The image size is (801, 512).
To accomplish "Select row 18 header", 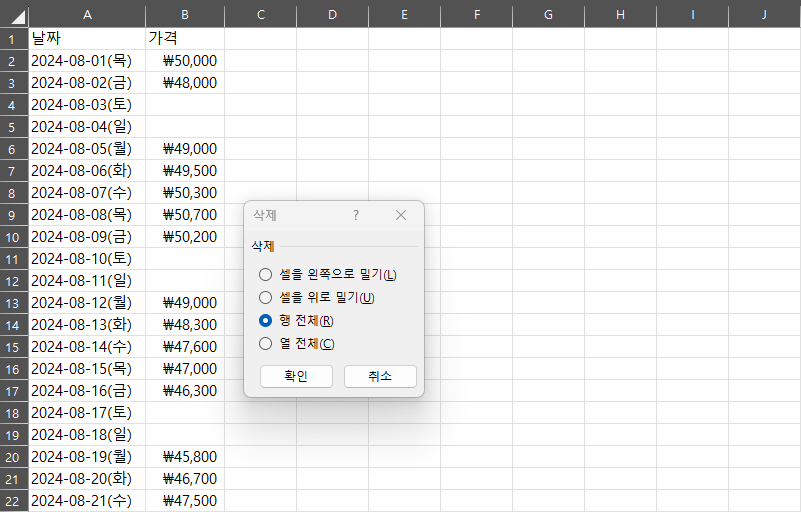I will [14, 412].
